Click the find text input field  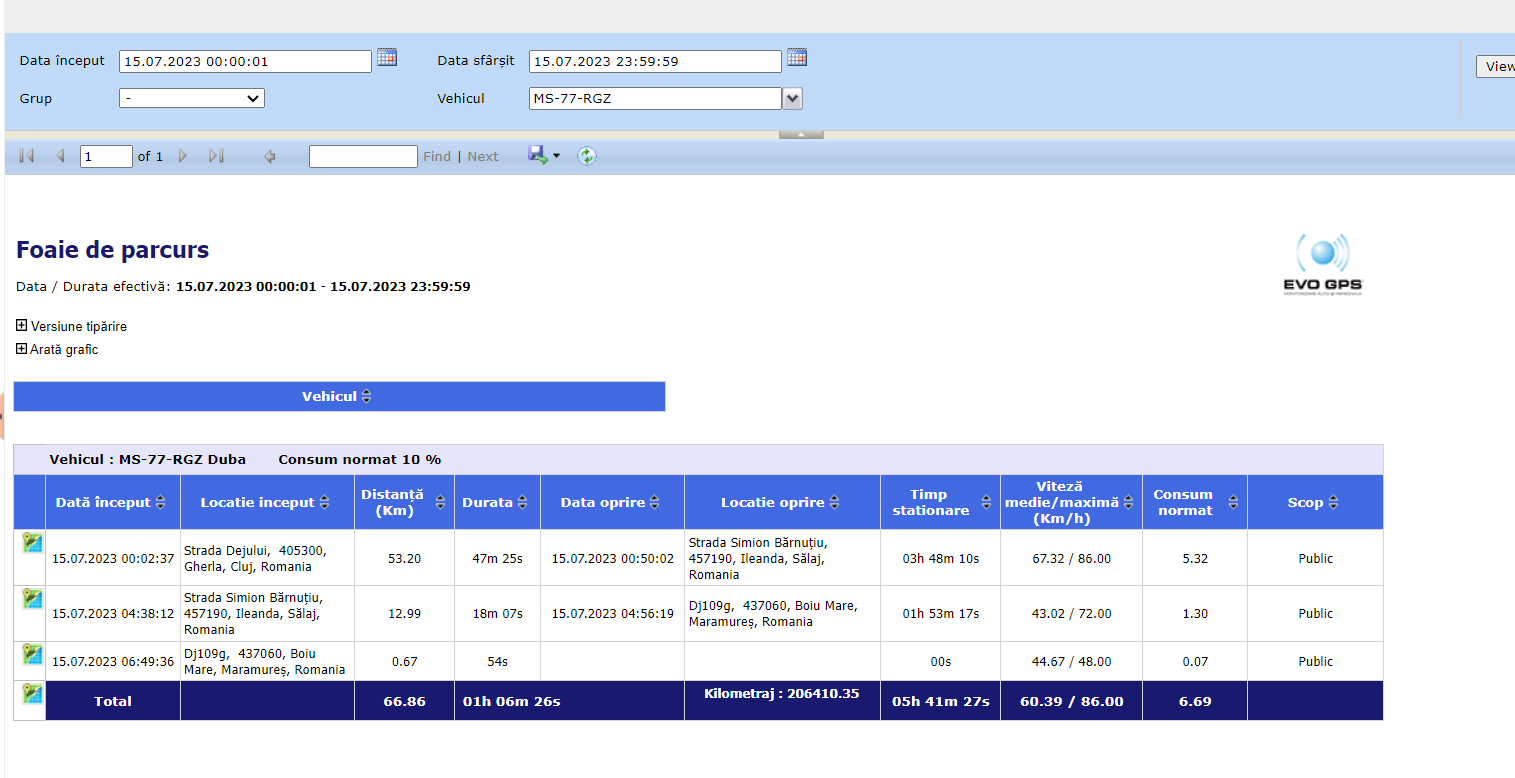click(363, 156)
